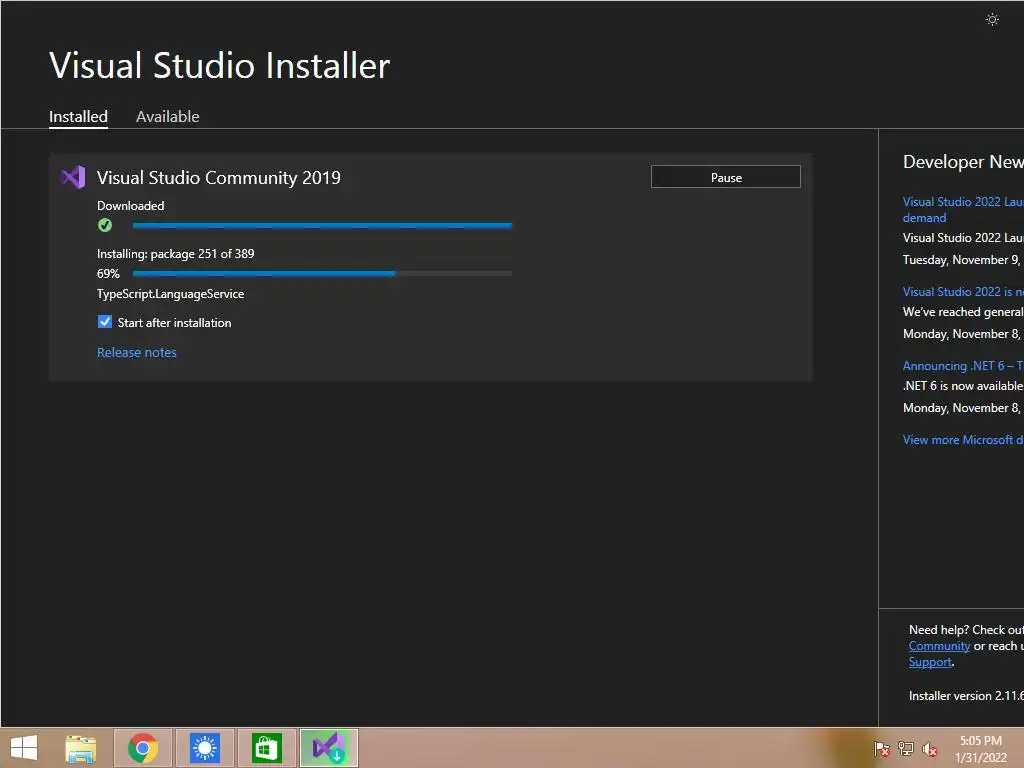Open the 'Visual Studio 2022 is now' news link
The image size is (1024, 768).
963,292
